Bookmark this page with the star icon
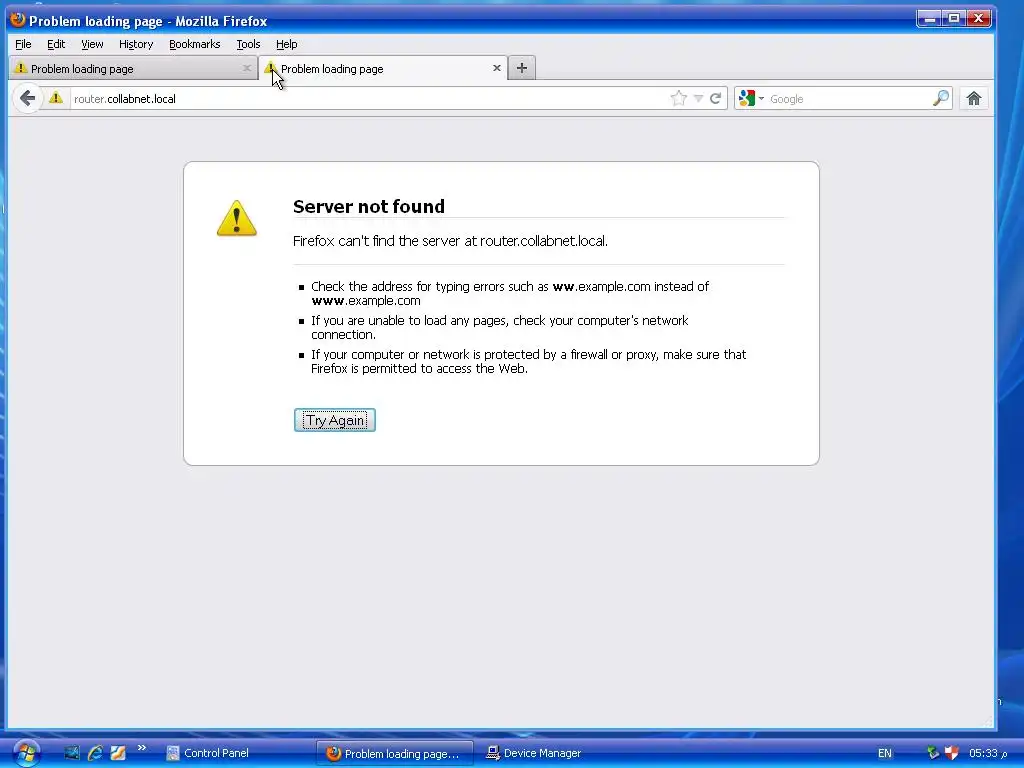 click(x=679, y=99)
